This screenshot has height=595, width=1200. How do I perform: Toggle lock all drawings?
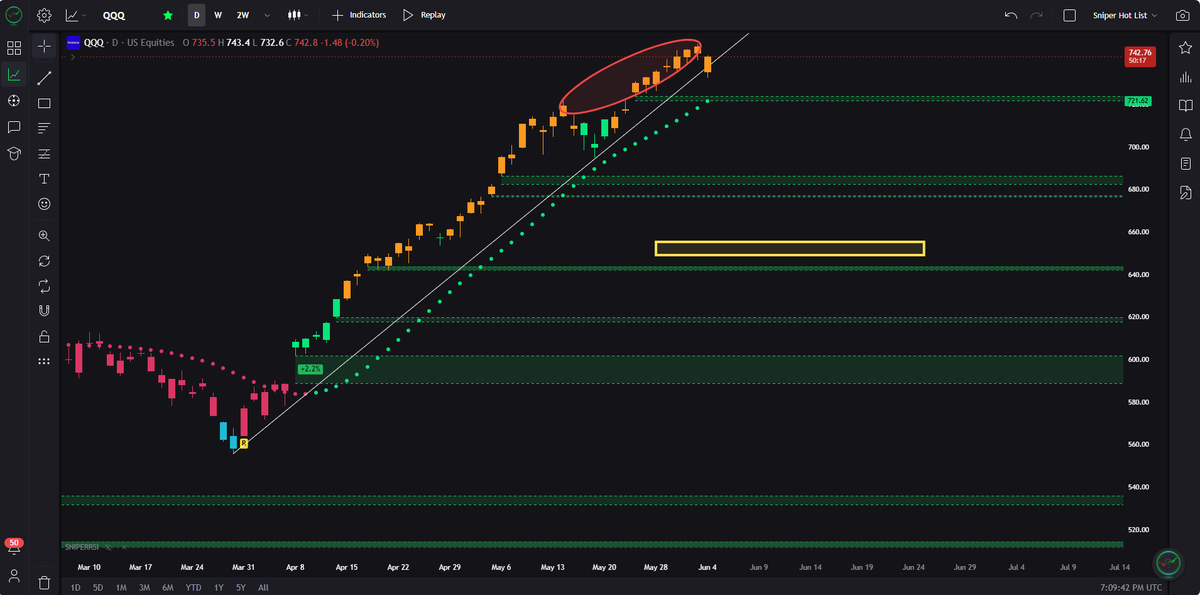coord(44,336)
